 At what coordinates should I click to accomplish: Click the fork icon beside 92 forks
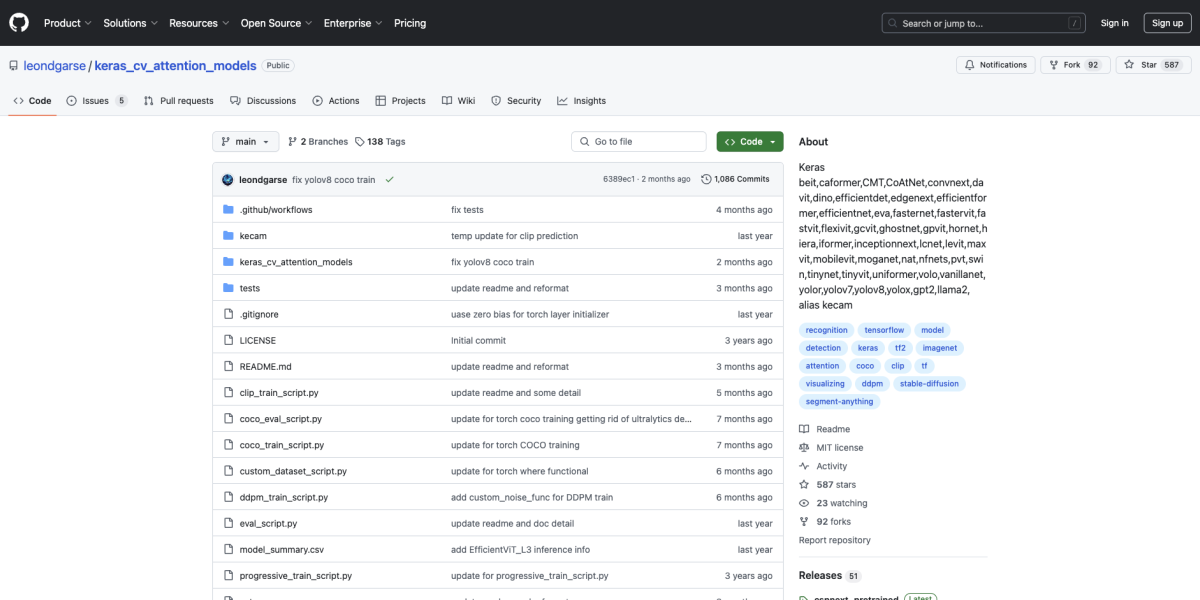(804, 522)
